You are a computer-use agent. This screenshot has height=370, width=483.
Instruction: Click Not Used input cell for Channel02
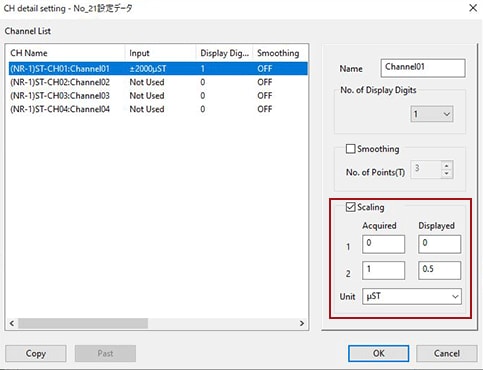pos(147,82)
